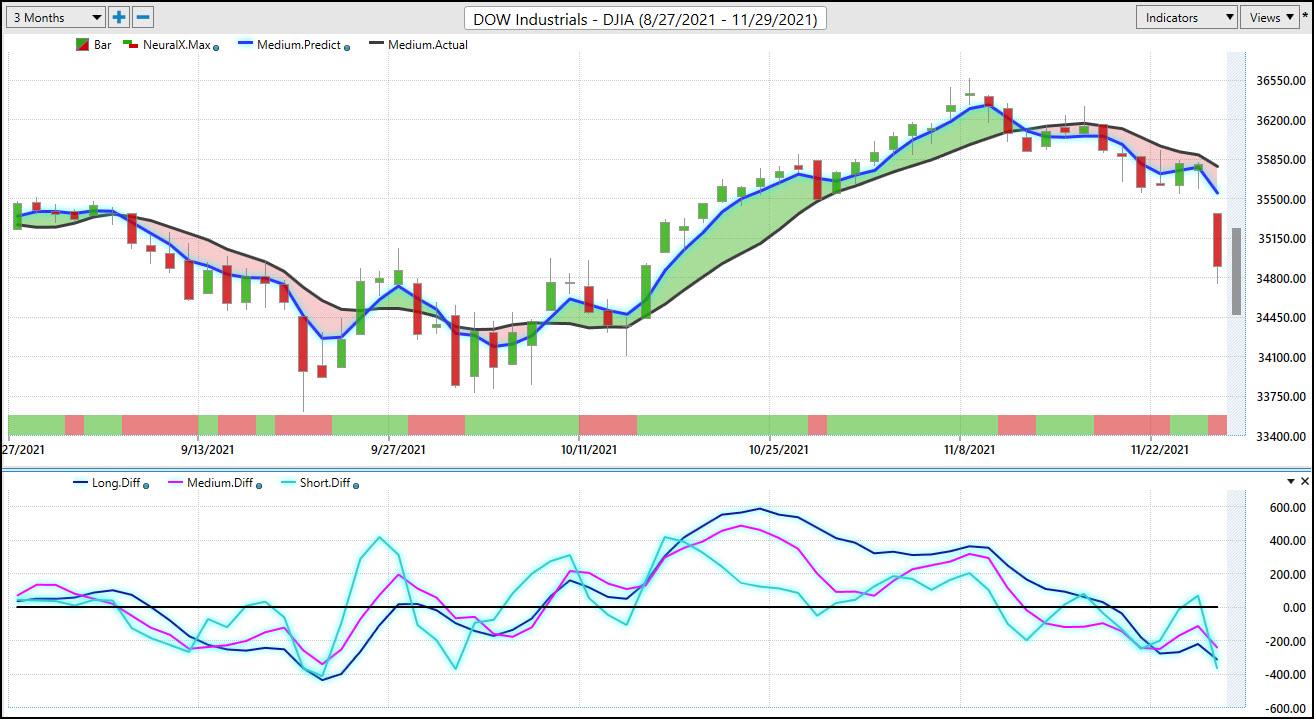The width and height of the screenshot is (1314, 719).
Task: Zoom in with the blue plus button
Action: click(x=119, y=17)
